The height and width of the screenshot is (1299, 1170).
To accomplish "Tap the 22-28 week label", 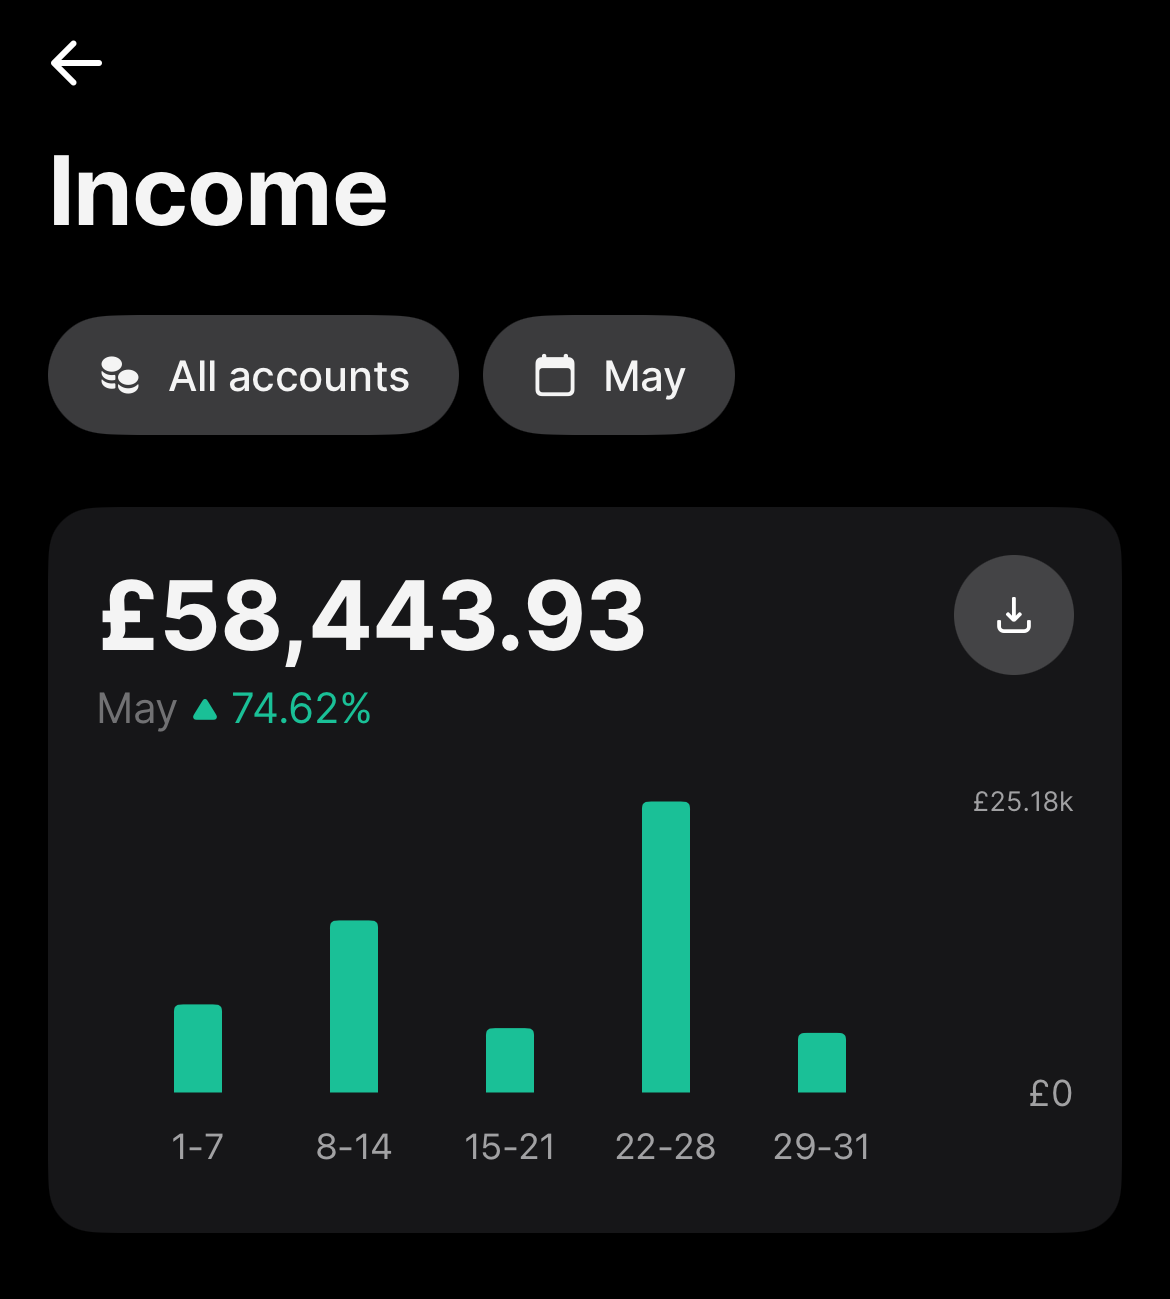I will pos(666,1147).
